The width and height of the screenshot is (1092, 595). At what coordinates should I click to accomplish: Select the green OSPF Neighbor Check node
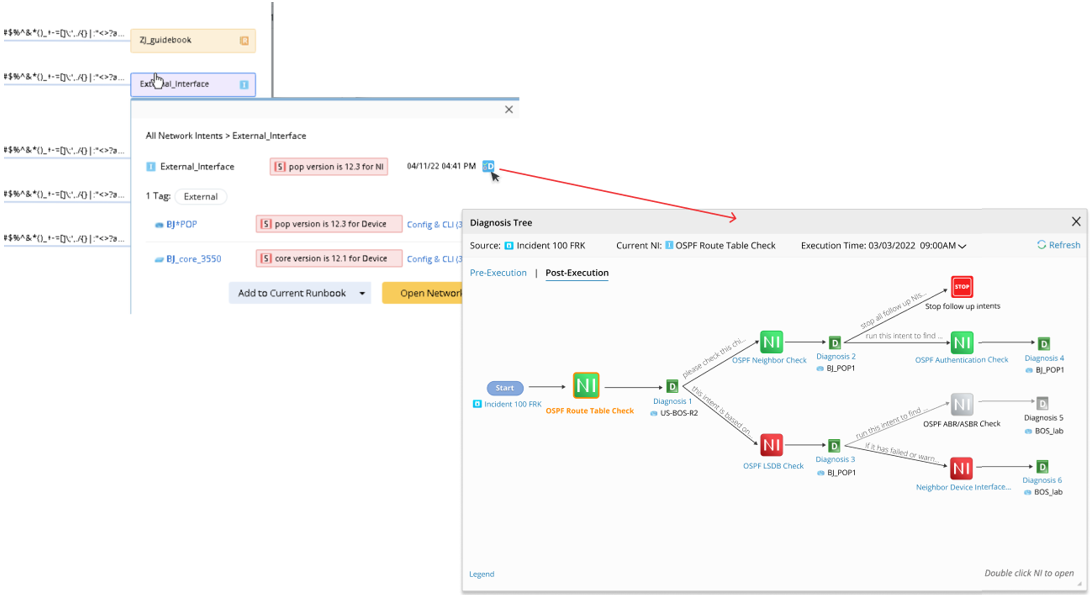point(771,342)
